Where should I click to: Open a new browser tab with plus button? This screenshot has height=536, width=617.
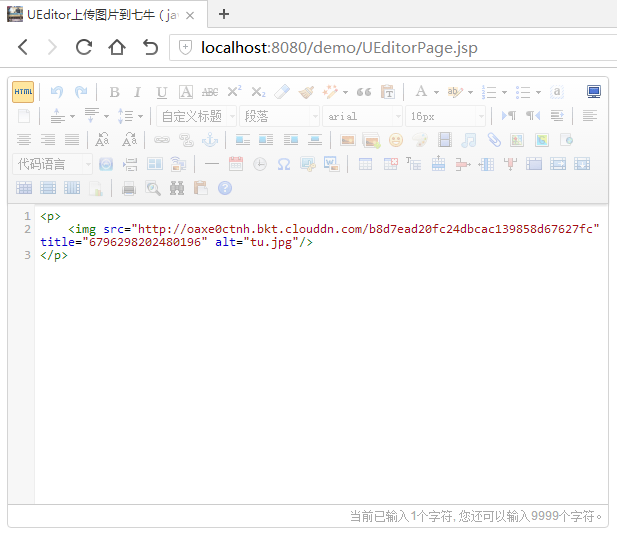[x=224, y=15]
